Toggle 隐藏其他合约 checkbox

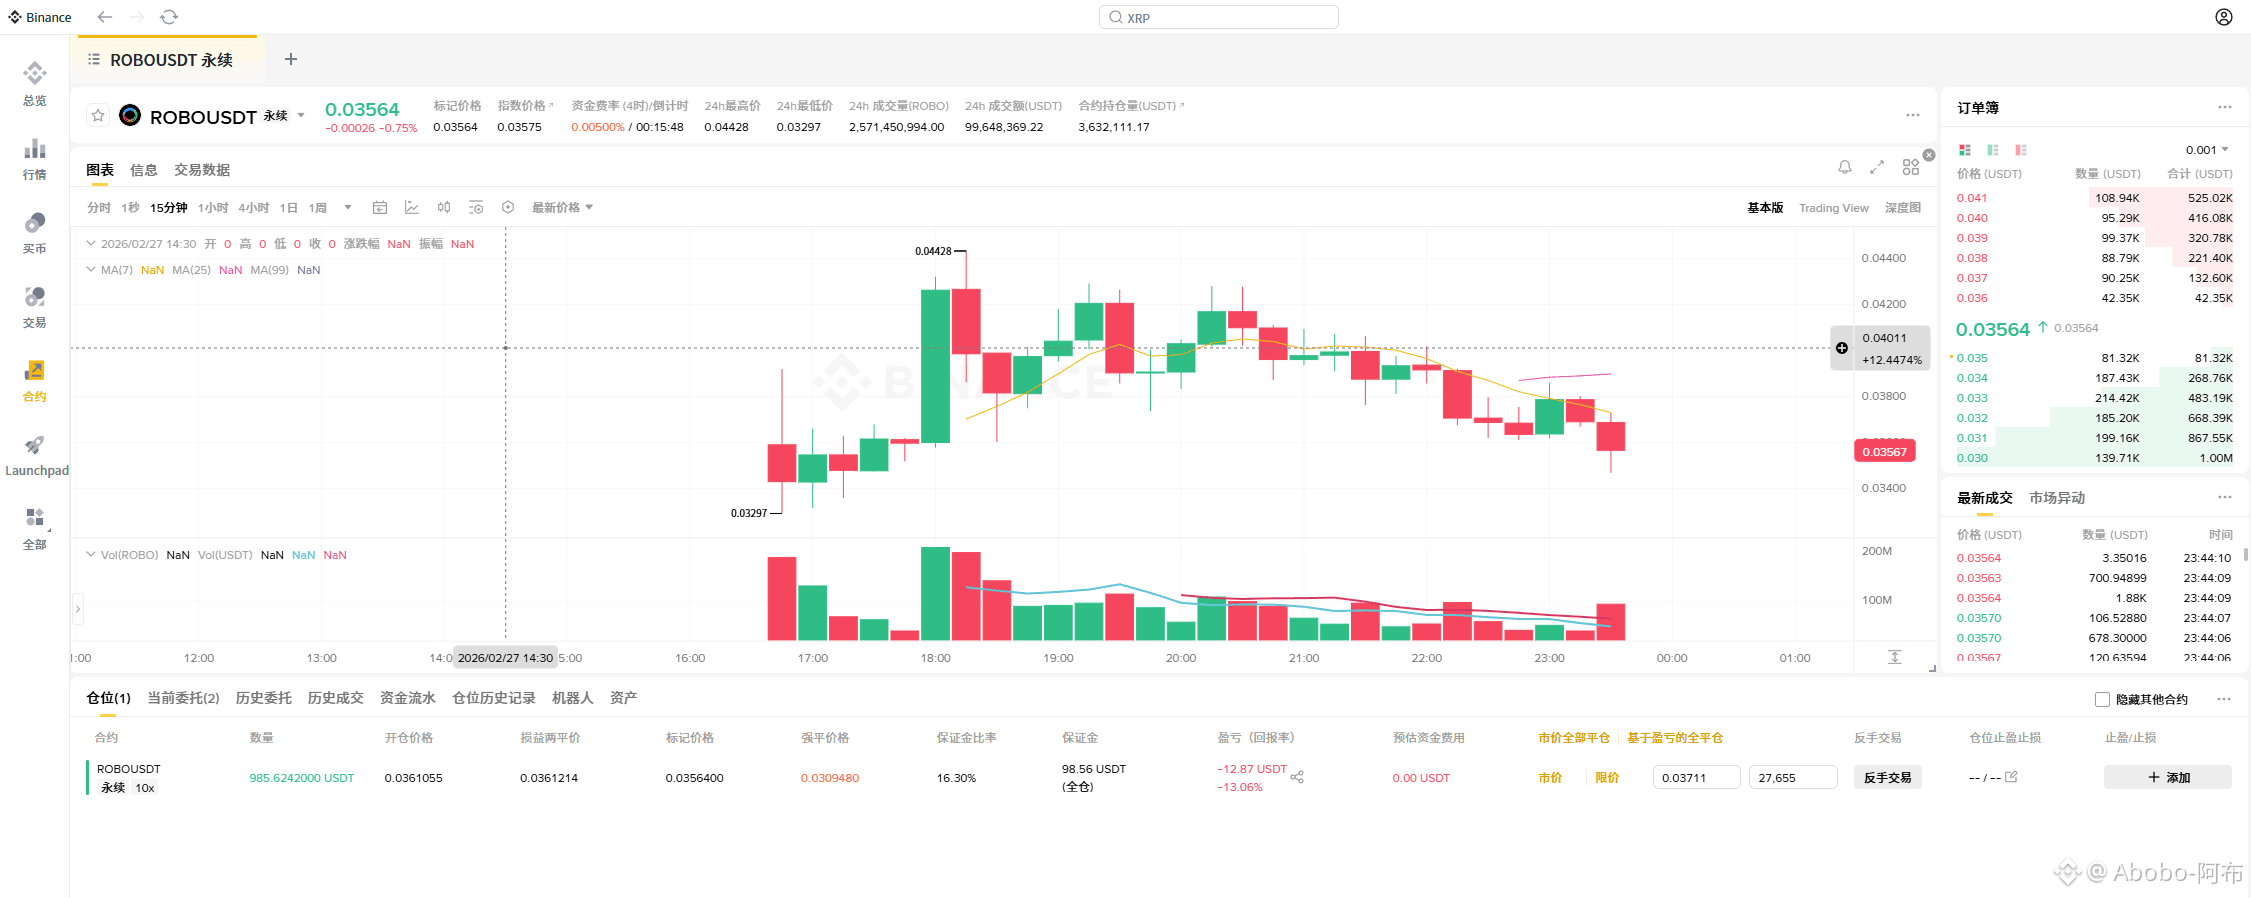(x=2102, y=700)
